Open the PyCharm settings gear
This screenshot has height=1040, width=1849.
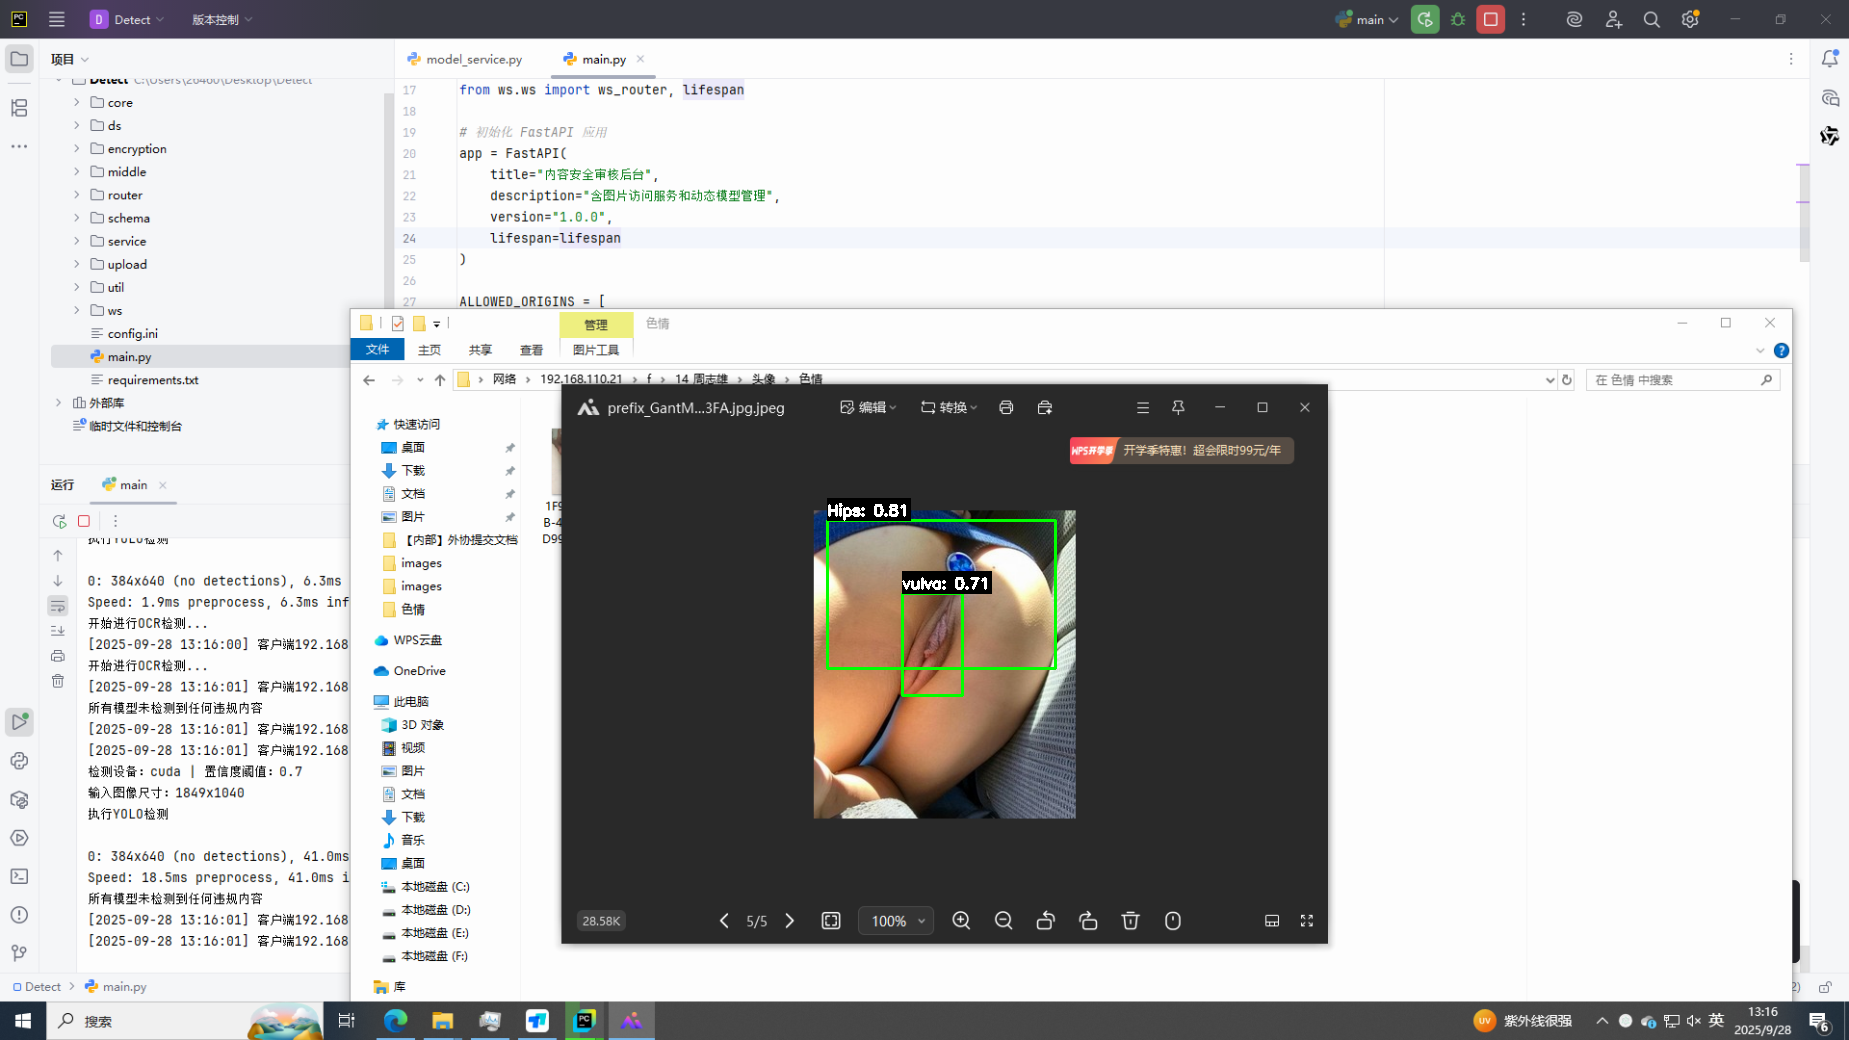point(1690,19)
